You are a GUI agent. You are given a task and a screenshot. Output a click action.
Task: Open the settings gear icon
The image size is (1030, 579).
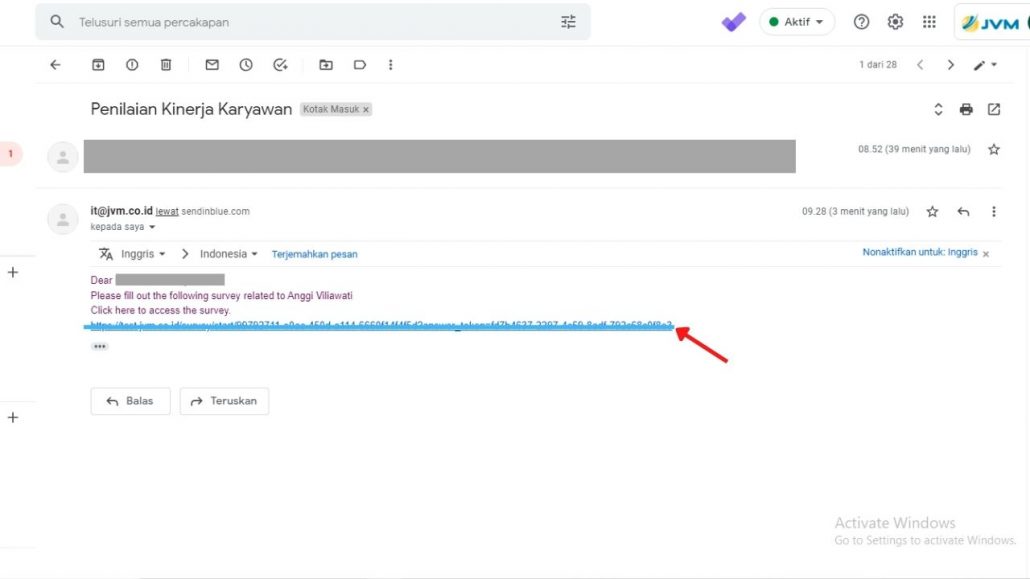[x=895, y=22]
